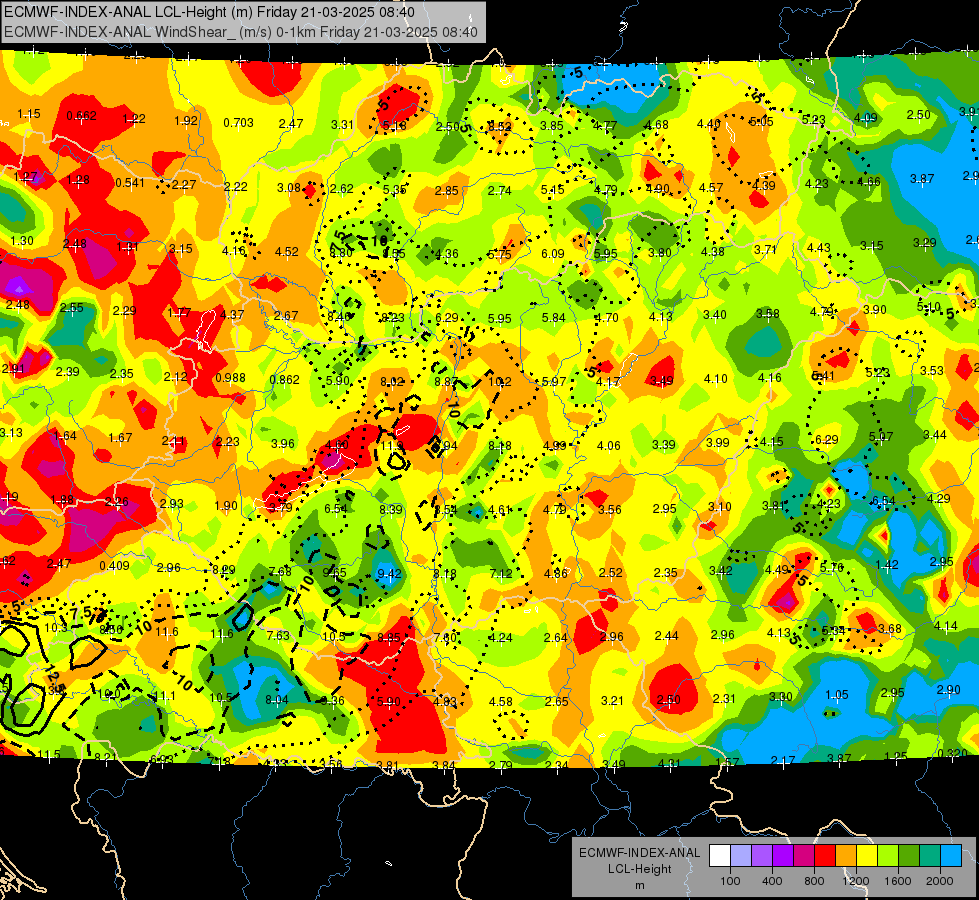Click the grid value 10.2
The width and height of the screenshot is (979, 900).
(499, 382)
